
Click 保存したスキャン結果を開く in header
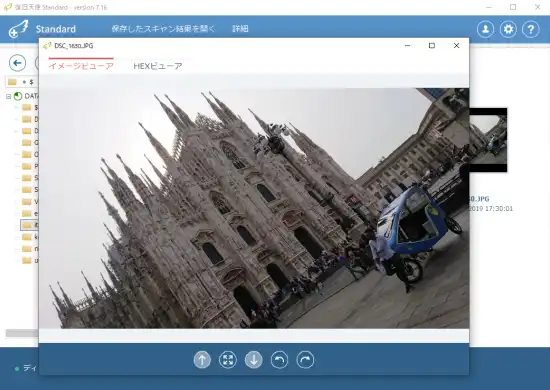click(163, 29)
